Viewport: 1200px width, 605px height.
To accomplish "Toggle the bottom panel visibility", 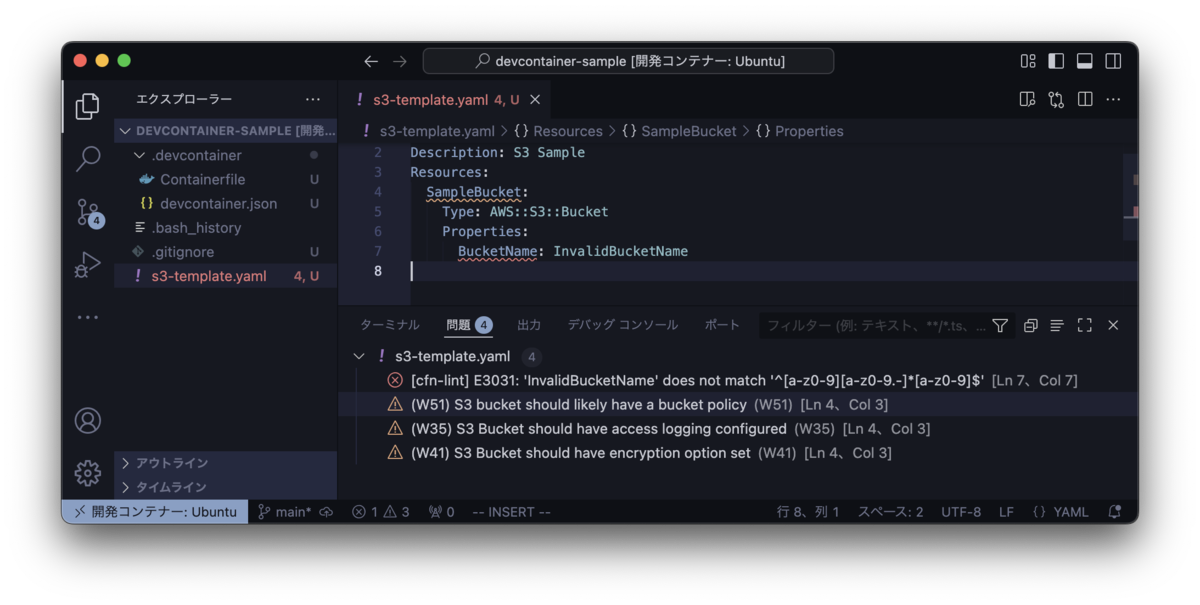I will (x=1084, y=60).
